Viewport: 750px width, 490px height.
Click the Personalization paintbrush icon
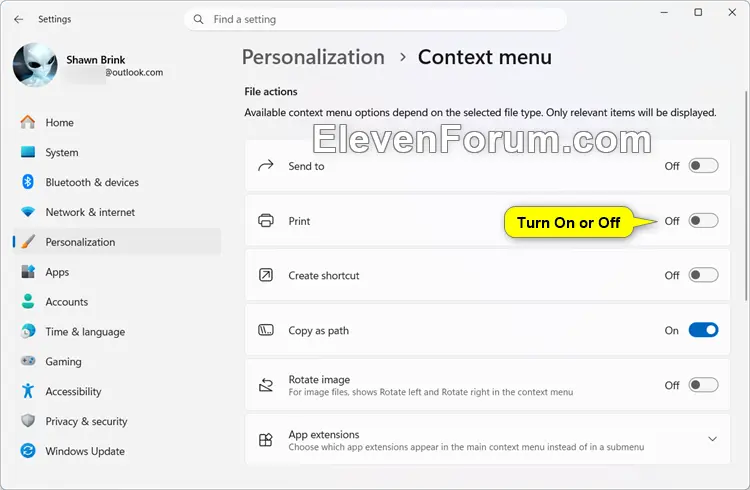pyautogui.click(x=28, y=242)
